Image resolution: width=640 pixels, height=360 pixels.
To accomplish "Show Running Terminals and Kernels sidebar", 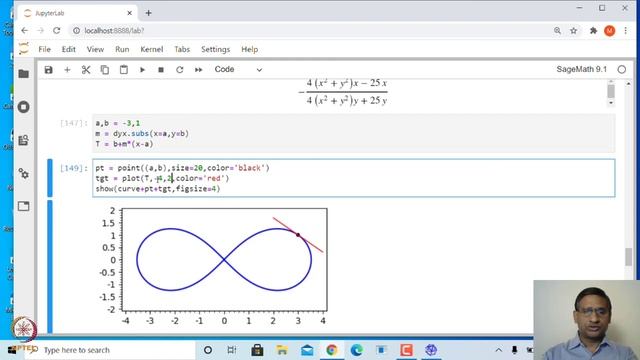I will pyautogui.click(x=24, y=107).
